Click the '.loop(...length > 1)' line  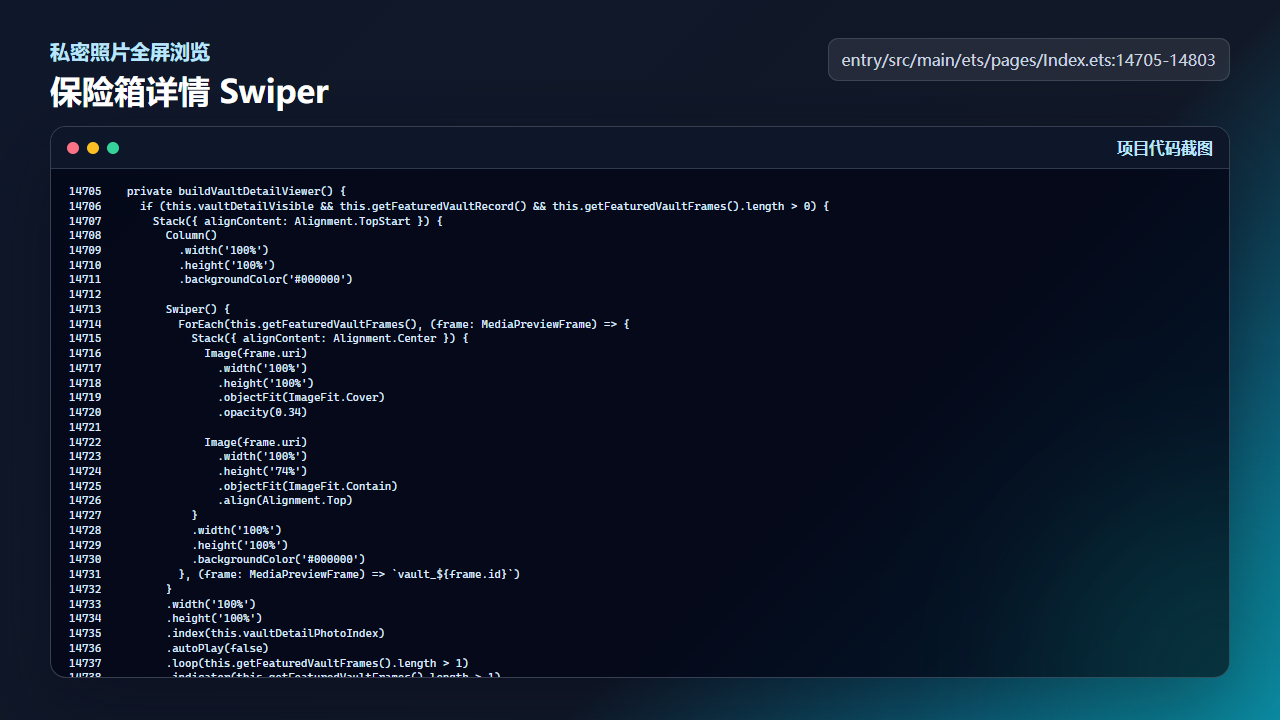pos(317,663)
